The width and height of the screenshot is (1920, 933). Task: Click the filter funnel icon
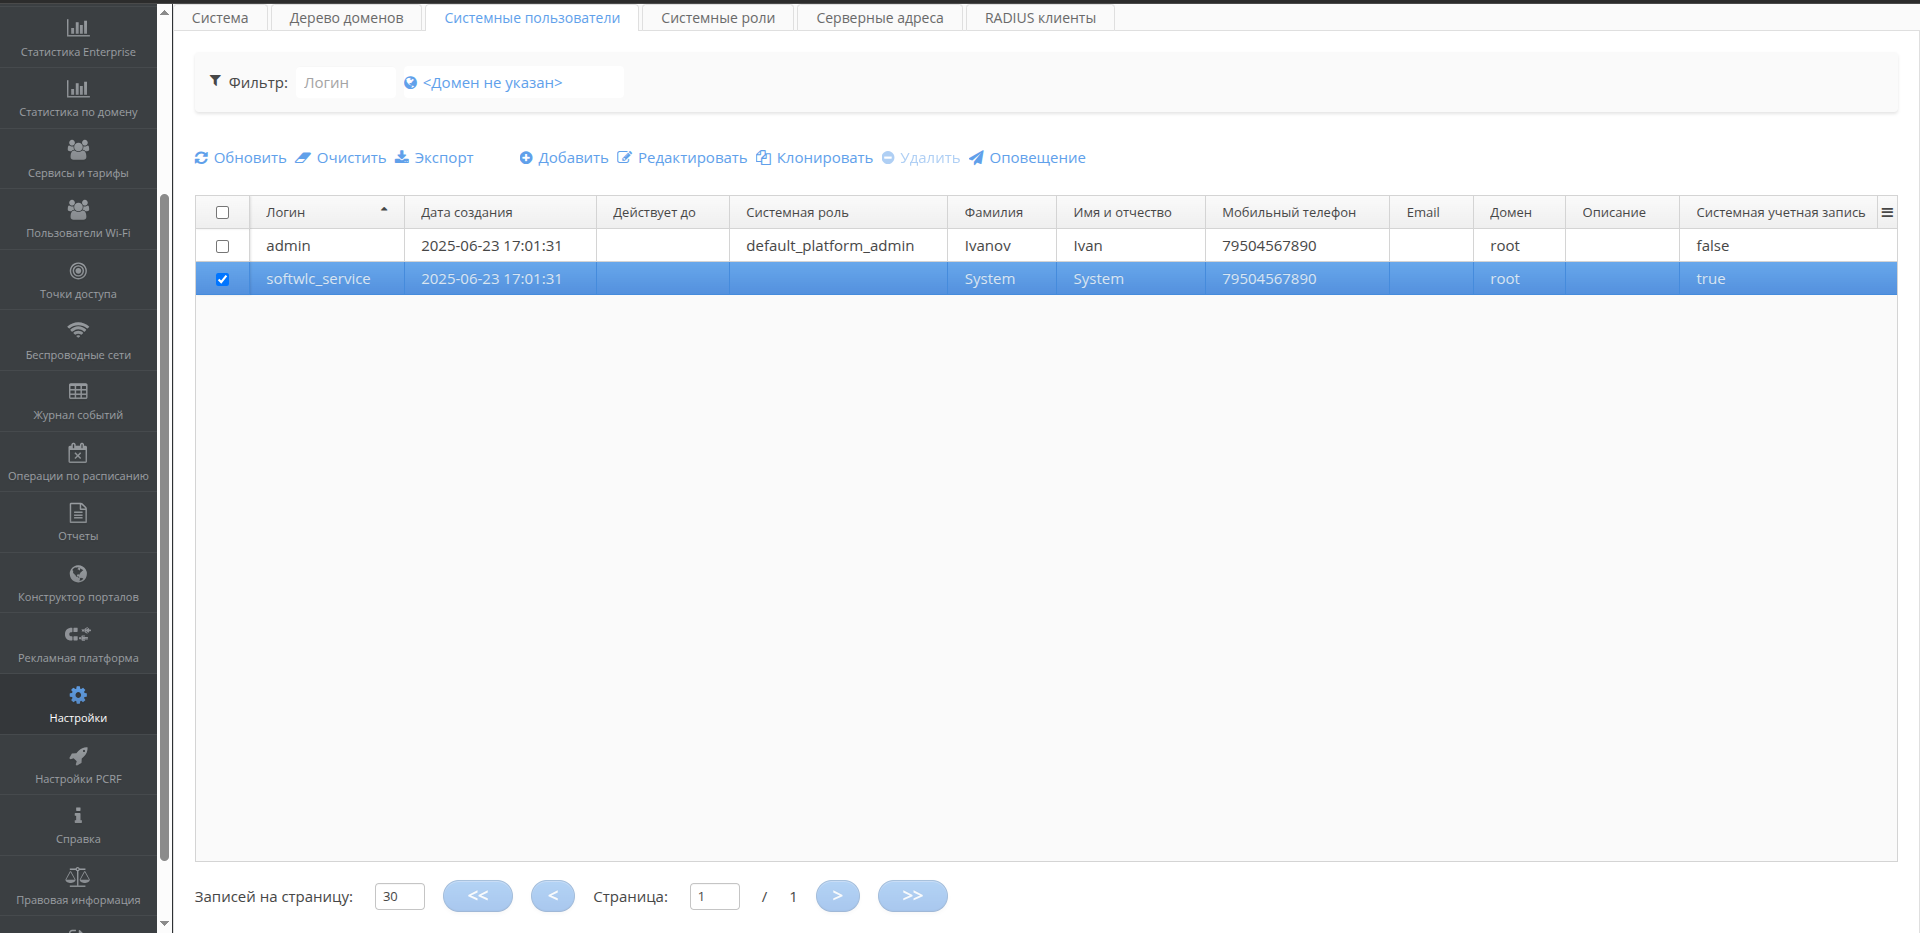click(x=215, y=81)
